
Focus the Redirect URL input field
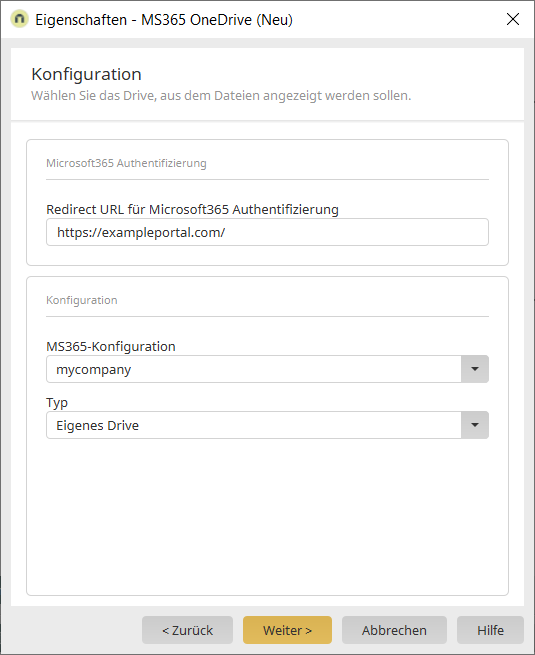[267, 232]
